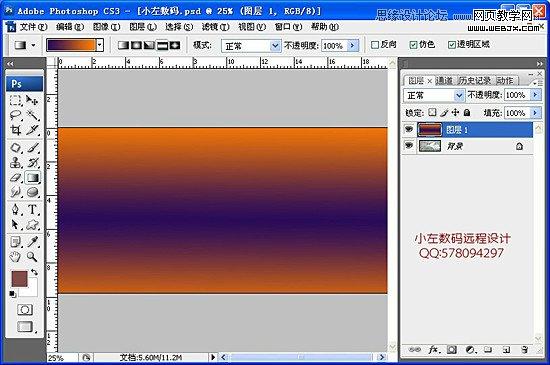The width and height of the screenshot is (550, 365).
Task: Select the Hand tool
Action: [15, 257]
